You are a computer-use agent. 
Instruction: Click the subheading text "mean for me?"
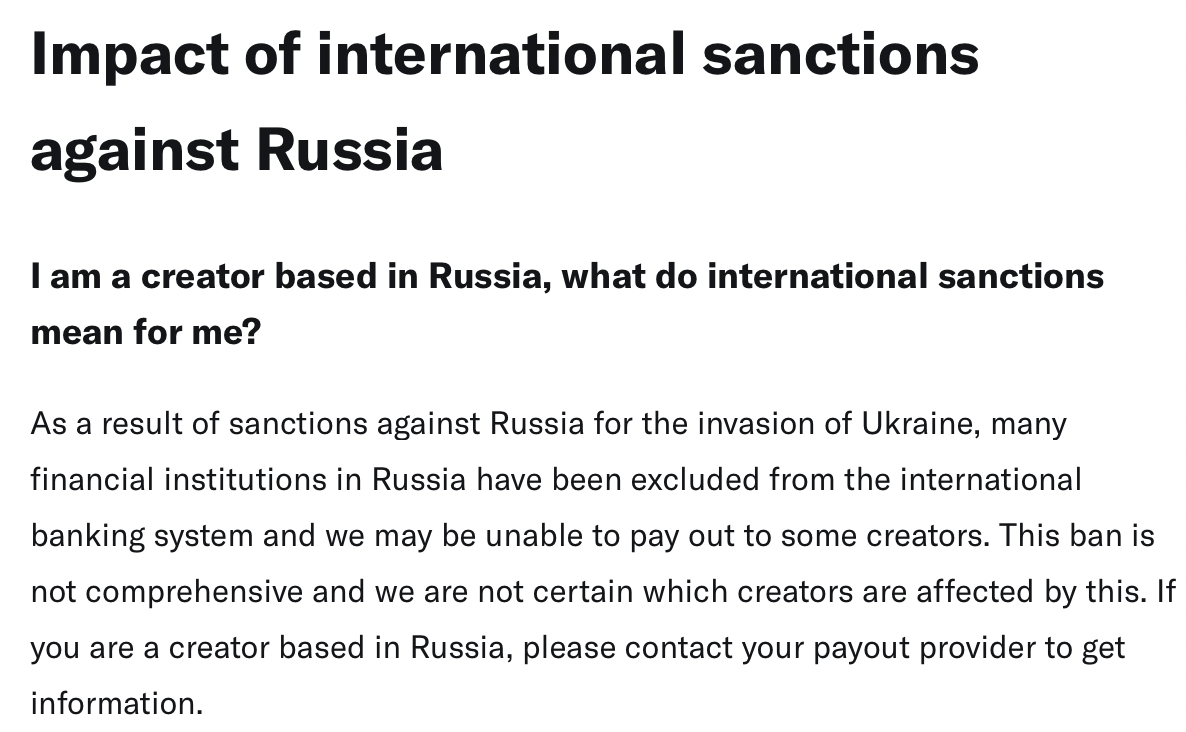pyautogui.click(x=146, y=332)
